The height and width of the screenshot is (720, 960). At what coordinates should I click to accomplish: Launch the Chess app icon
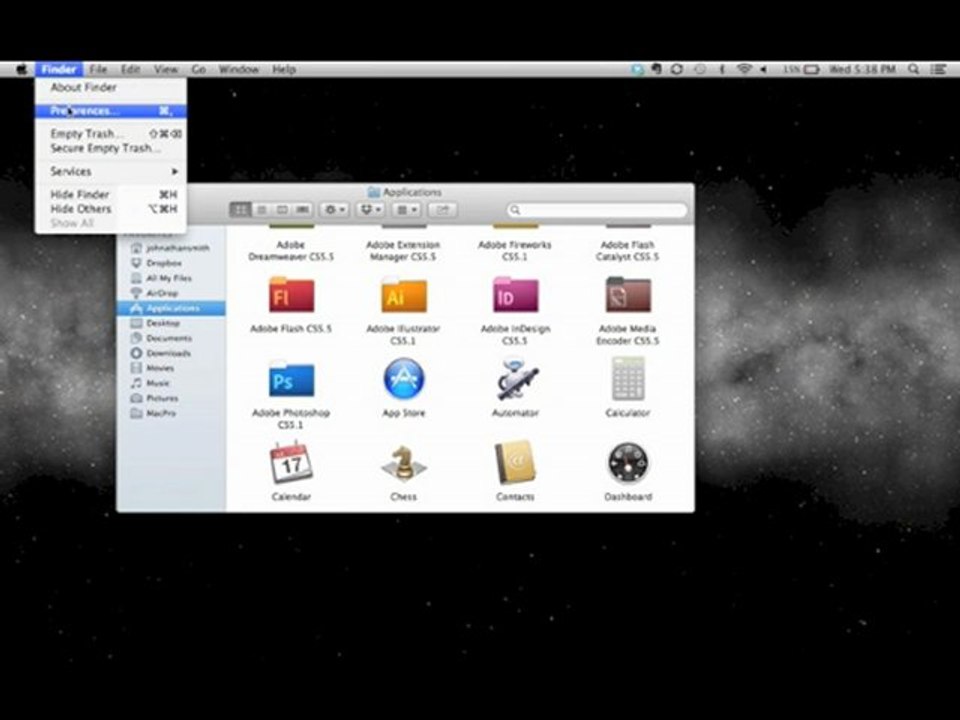coord(403,465)
